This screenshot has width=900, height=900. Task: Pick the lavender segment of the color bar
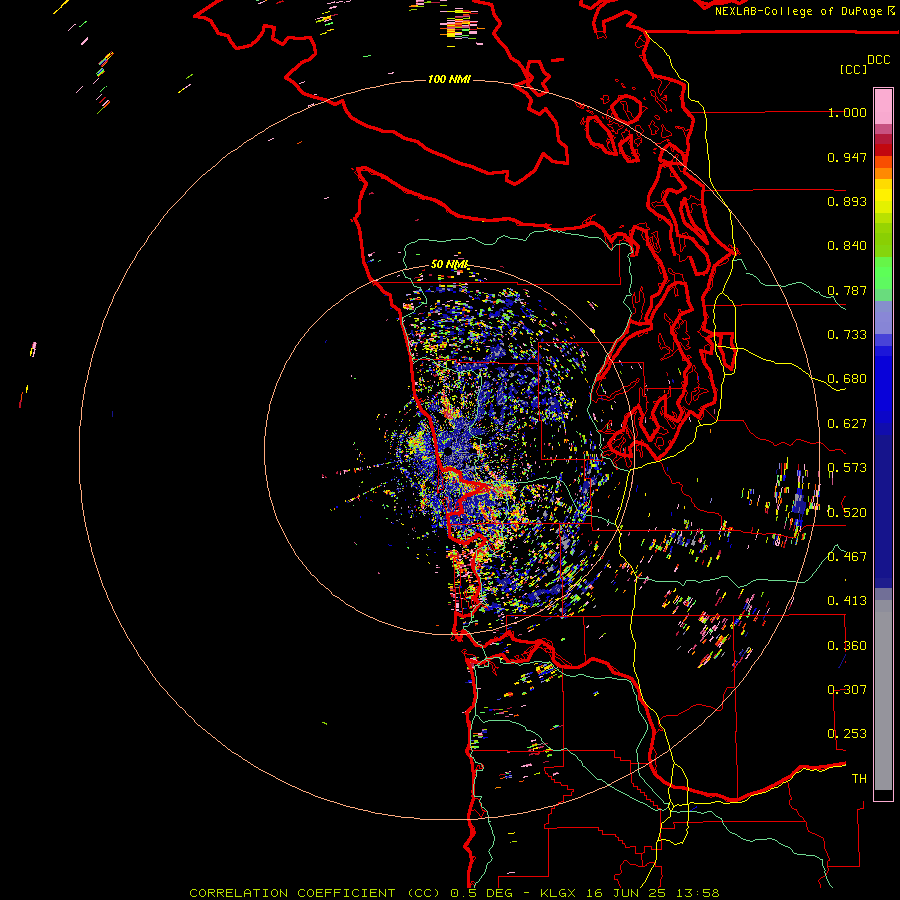[x=883, y=317]
